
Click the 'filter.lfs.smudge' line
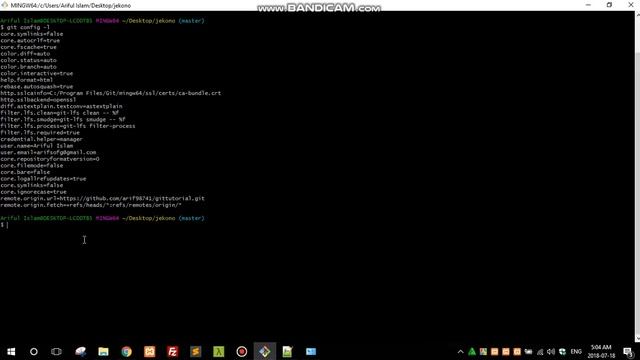[x=63, y=119]
